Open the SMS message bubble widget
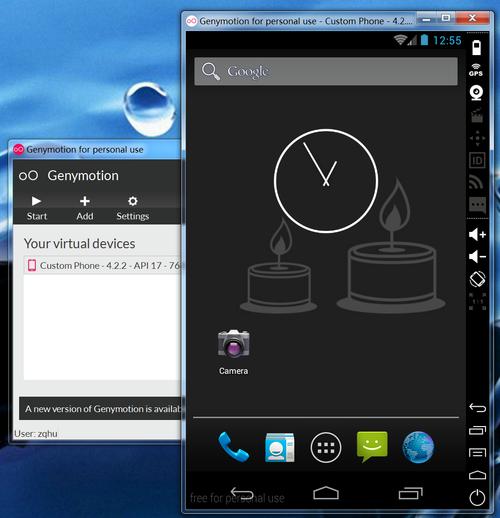500x518 pixels. point(477,205)
